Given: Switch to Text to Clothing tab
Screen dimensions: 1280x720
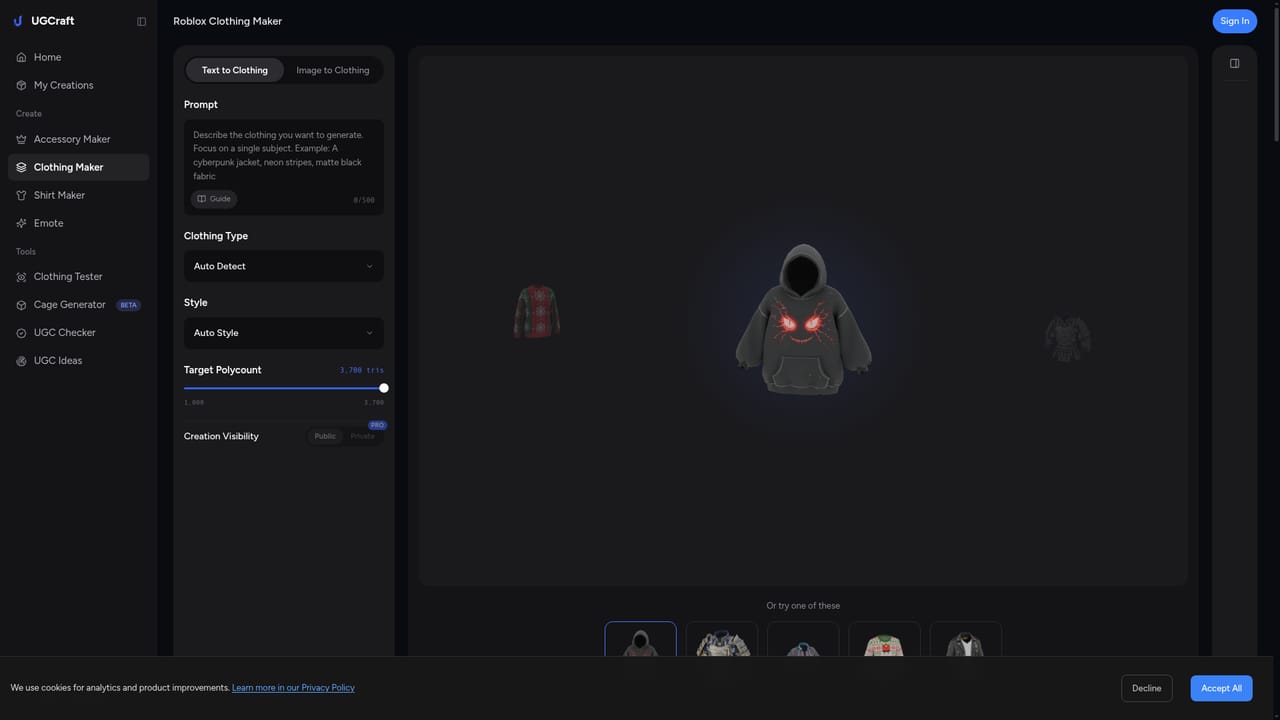Looking at the screenshot, I should pos(235,70).
